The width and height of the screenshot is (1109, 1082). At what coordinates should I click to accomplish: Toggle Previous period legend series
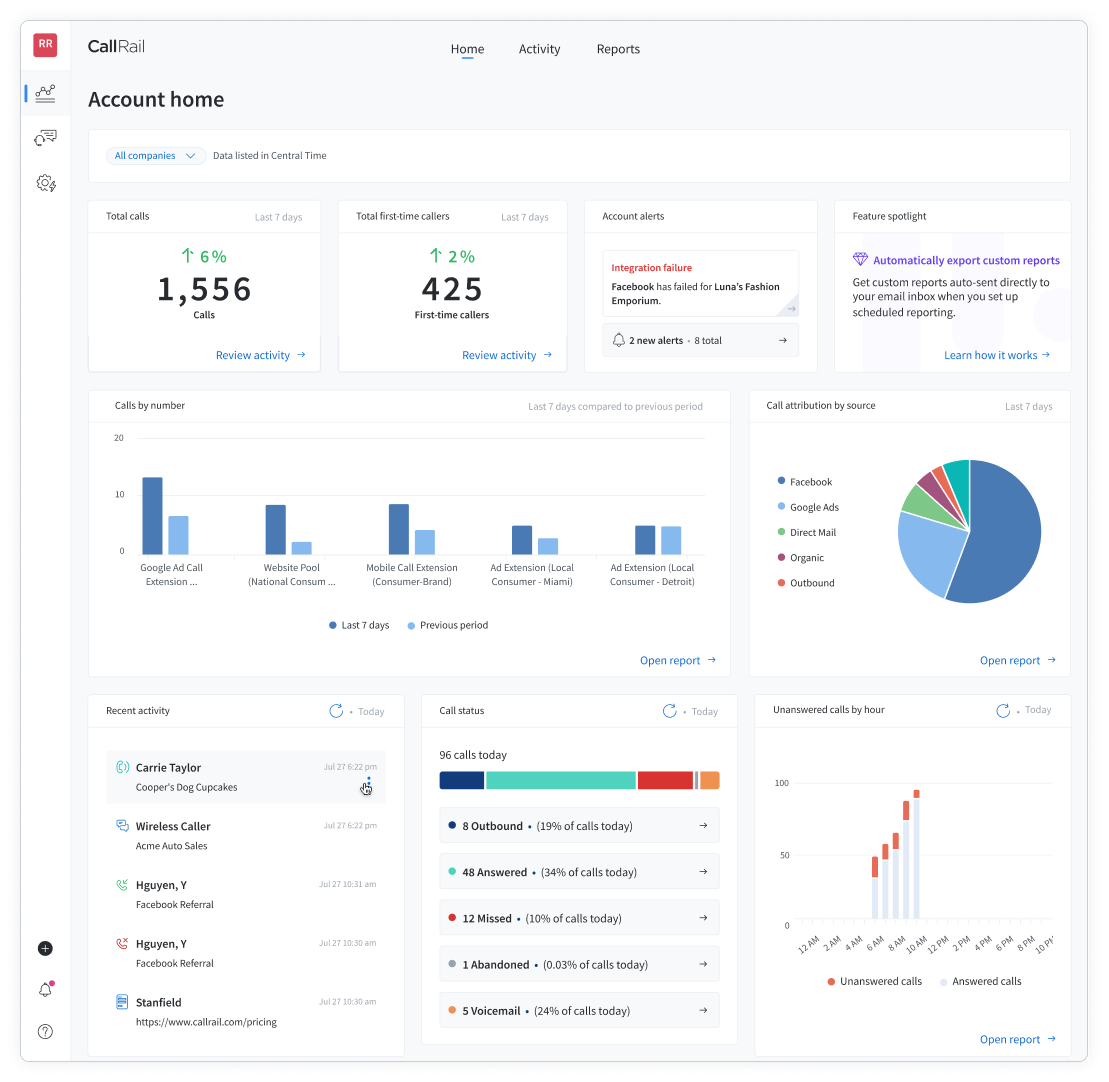tap(448, 625)
